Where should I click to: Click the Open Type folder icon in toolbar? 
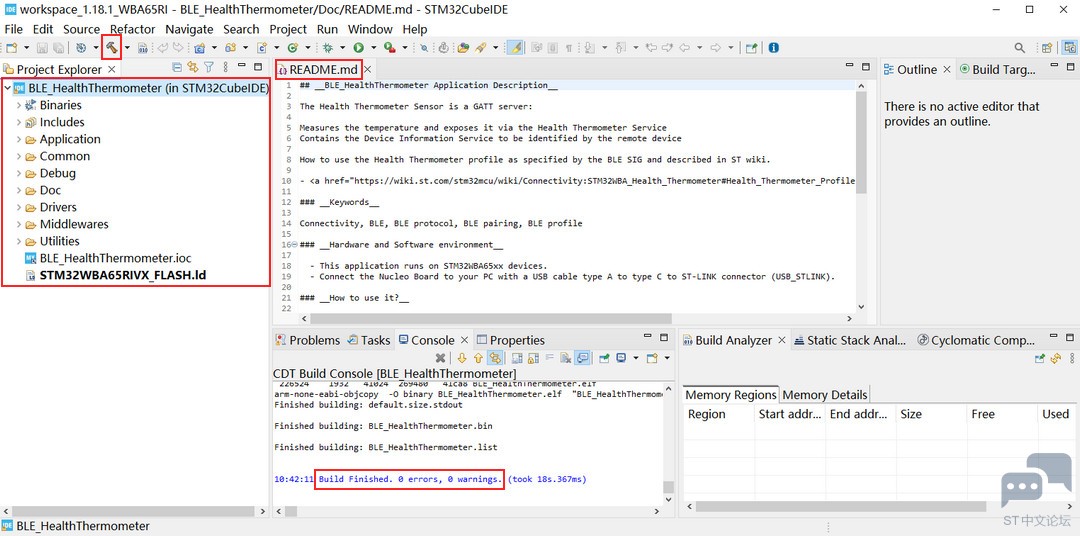tap(463, 48)
